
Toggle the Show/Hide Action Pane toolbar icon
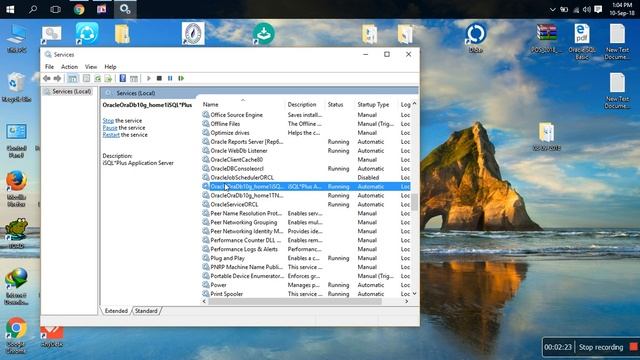click(x=134, y=78)
